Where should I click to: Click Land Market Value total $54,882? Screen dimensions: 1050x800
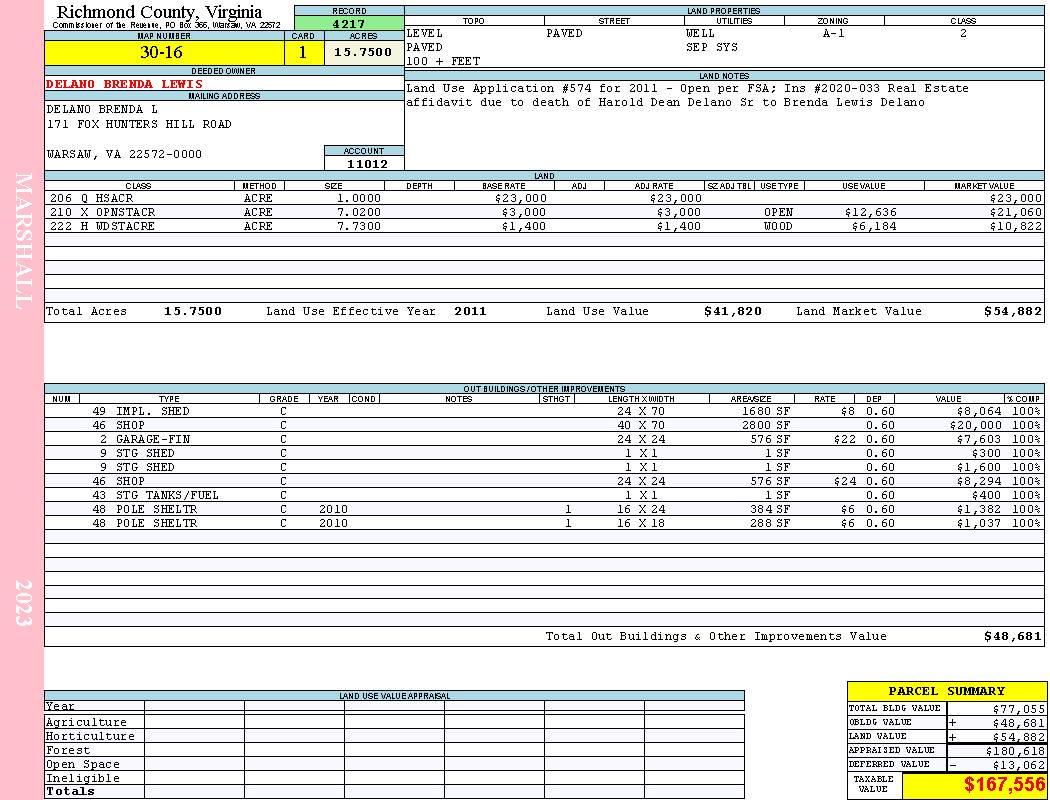[1013, 311]
